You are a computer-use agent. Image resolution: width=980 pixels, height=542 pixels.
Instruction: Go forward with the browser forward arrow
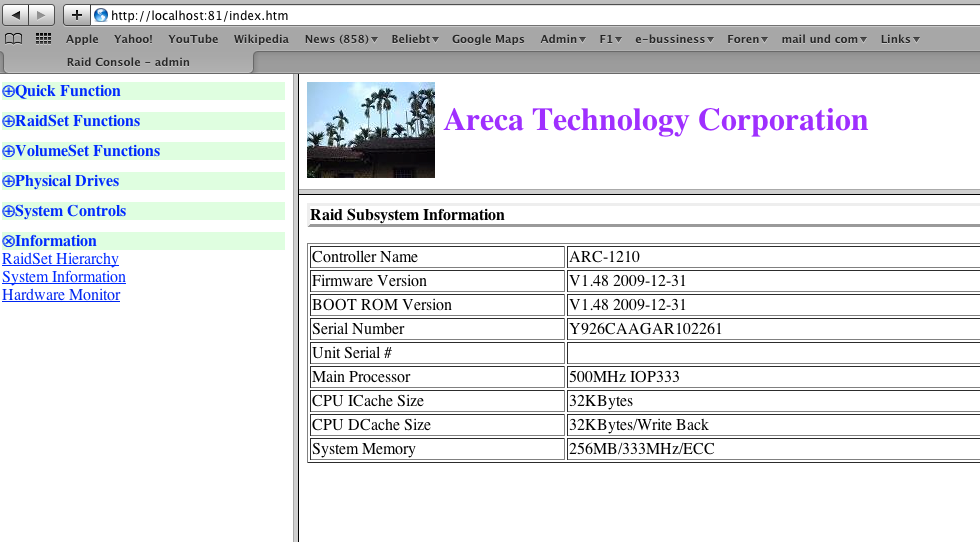(x=41, y=15)
